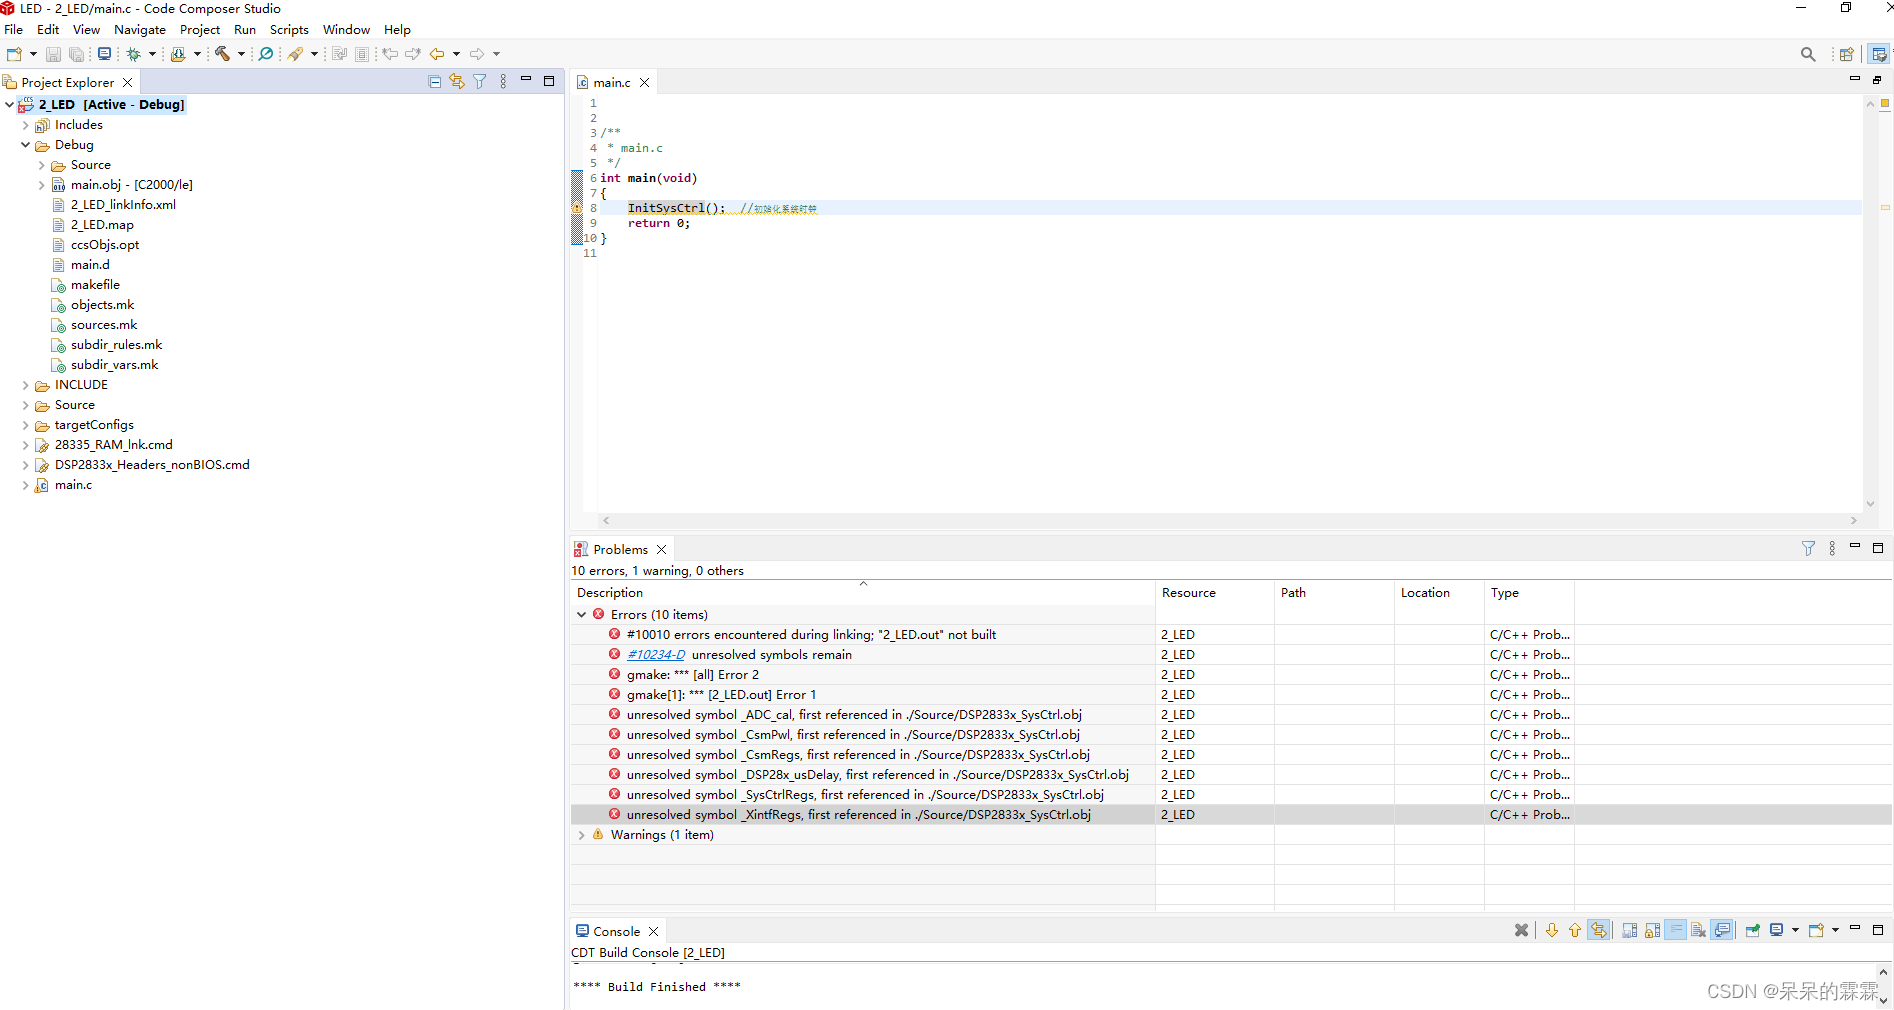Close the main.c editor tab
The image size is (1894, 1010).
(x=645, y=83)
